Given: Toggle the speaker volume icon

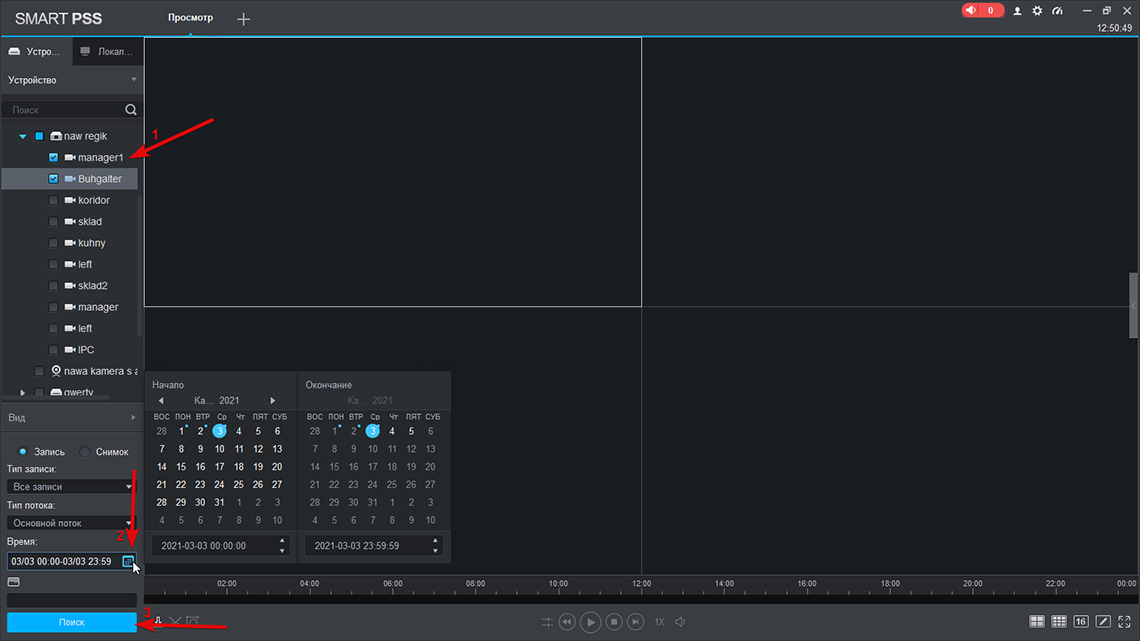Looking at the screenshot, I should (681, 622).
